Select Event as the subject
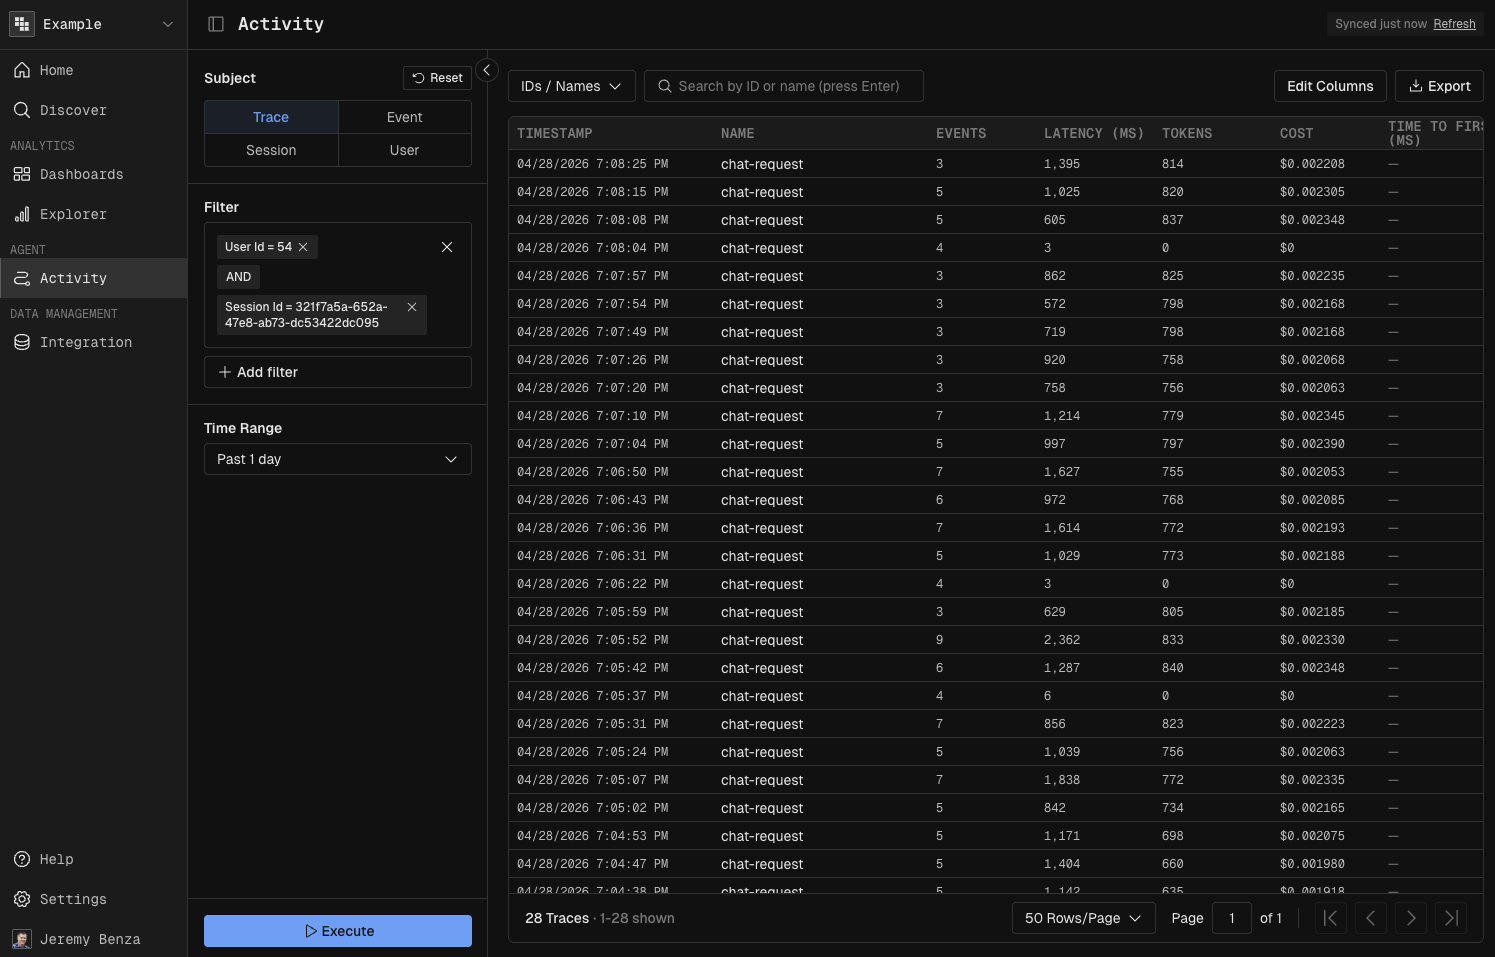 point(404,117)
